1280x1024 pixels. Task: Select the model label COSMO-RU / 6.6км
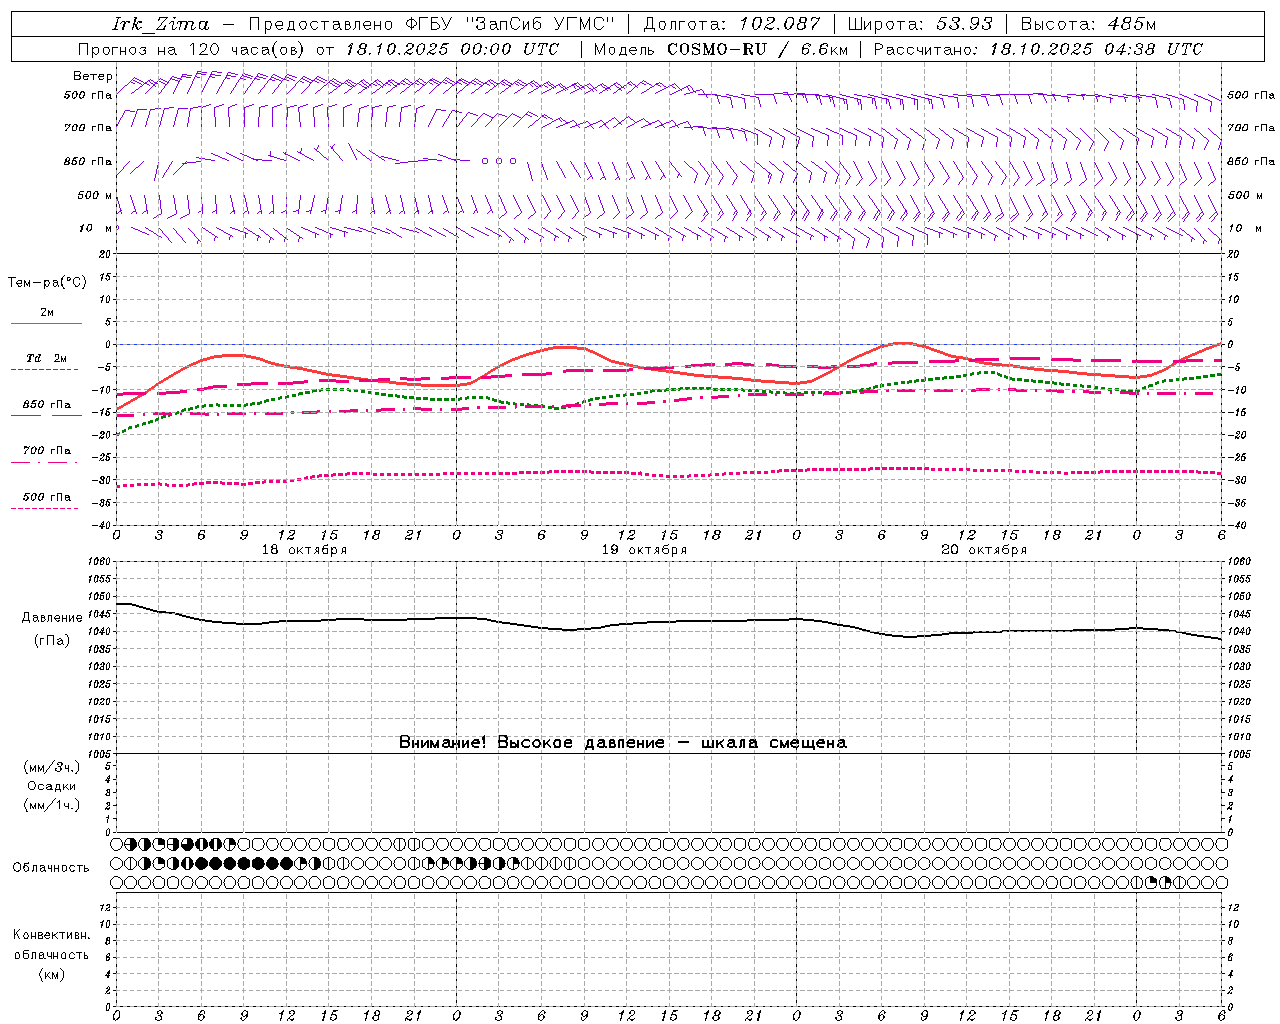point(758,49)
